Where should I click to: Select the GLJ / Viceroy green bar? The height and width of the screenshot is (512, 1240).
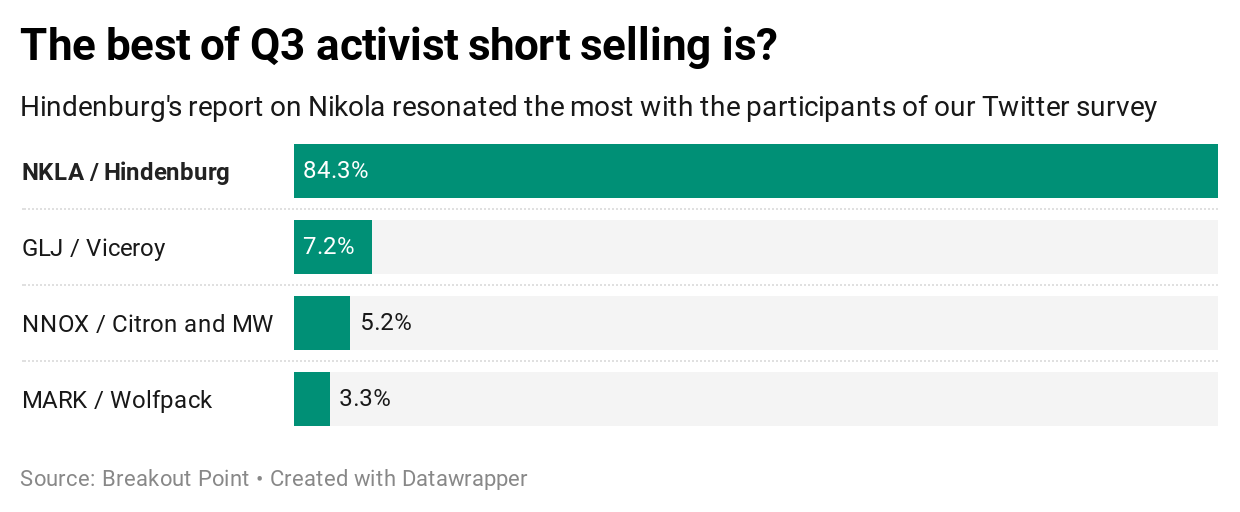[333, 247]
